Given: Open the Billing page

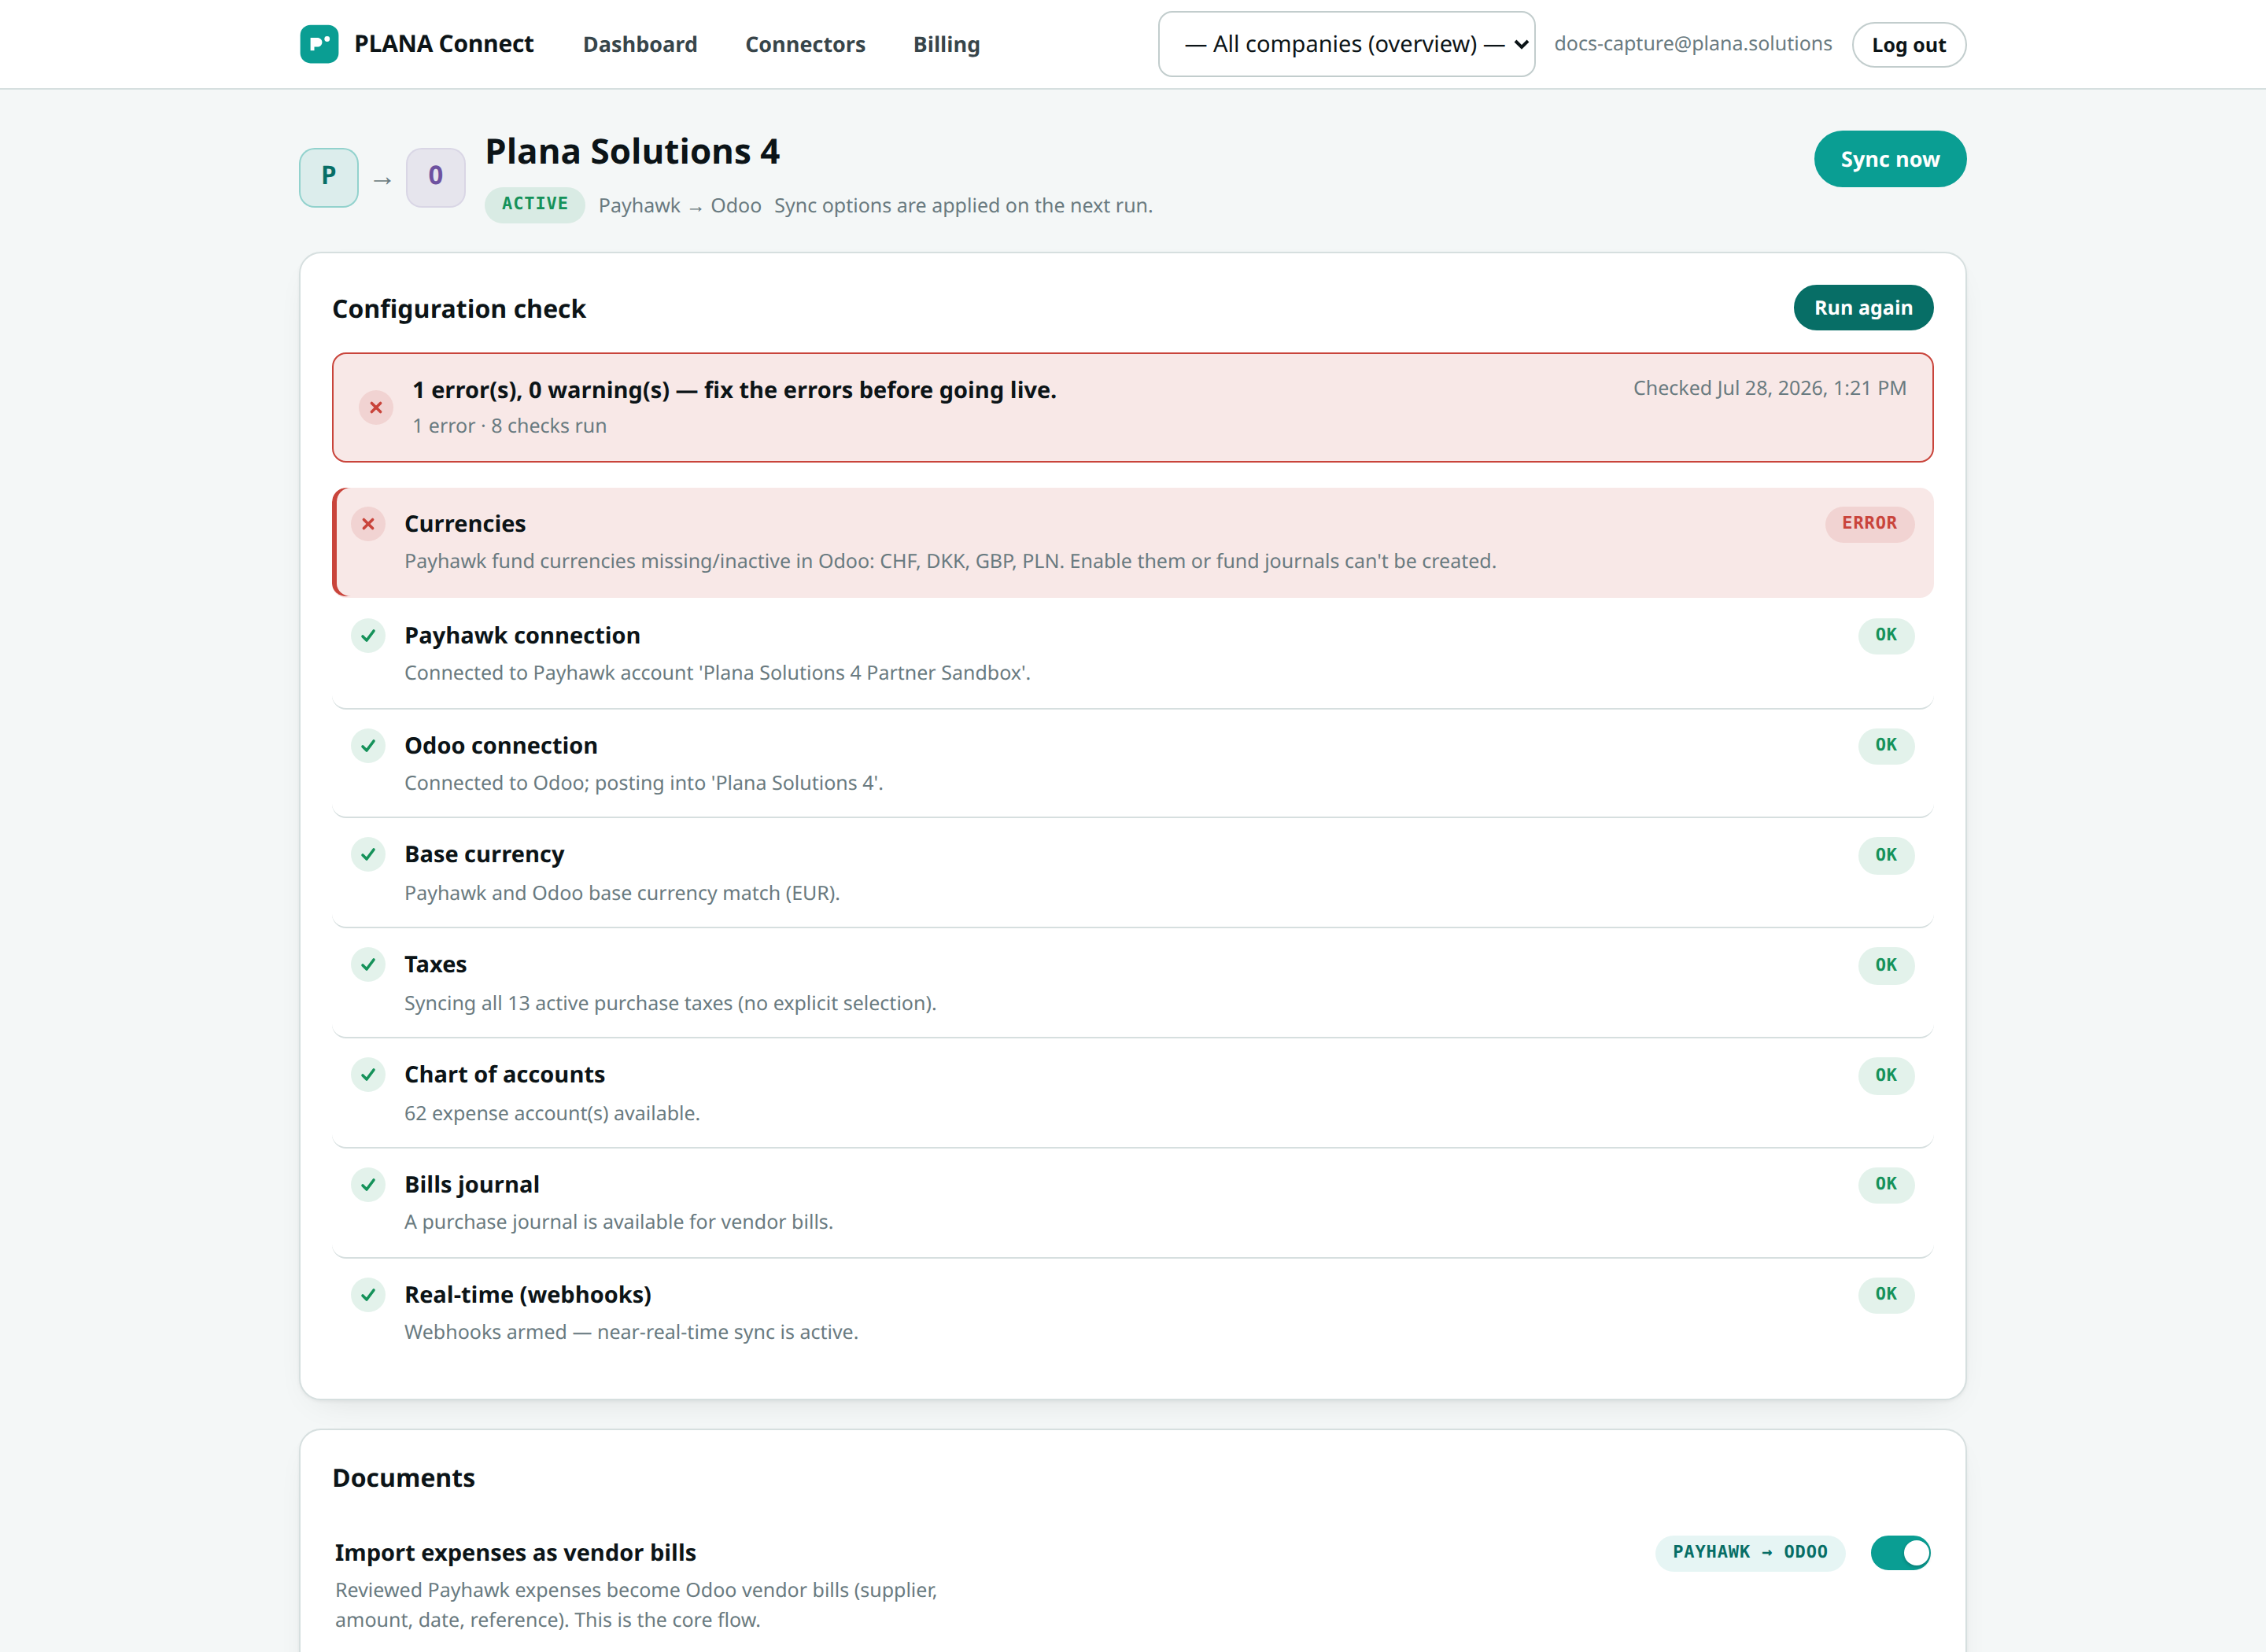Looking at the screenshot, I should pyautogui.click(x=946, y=44).
